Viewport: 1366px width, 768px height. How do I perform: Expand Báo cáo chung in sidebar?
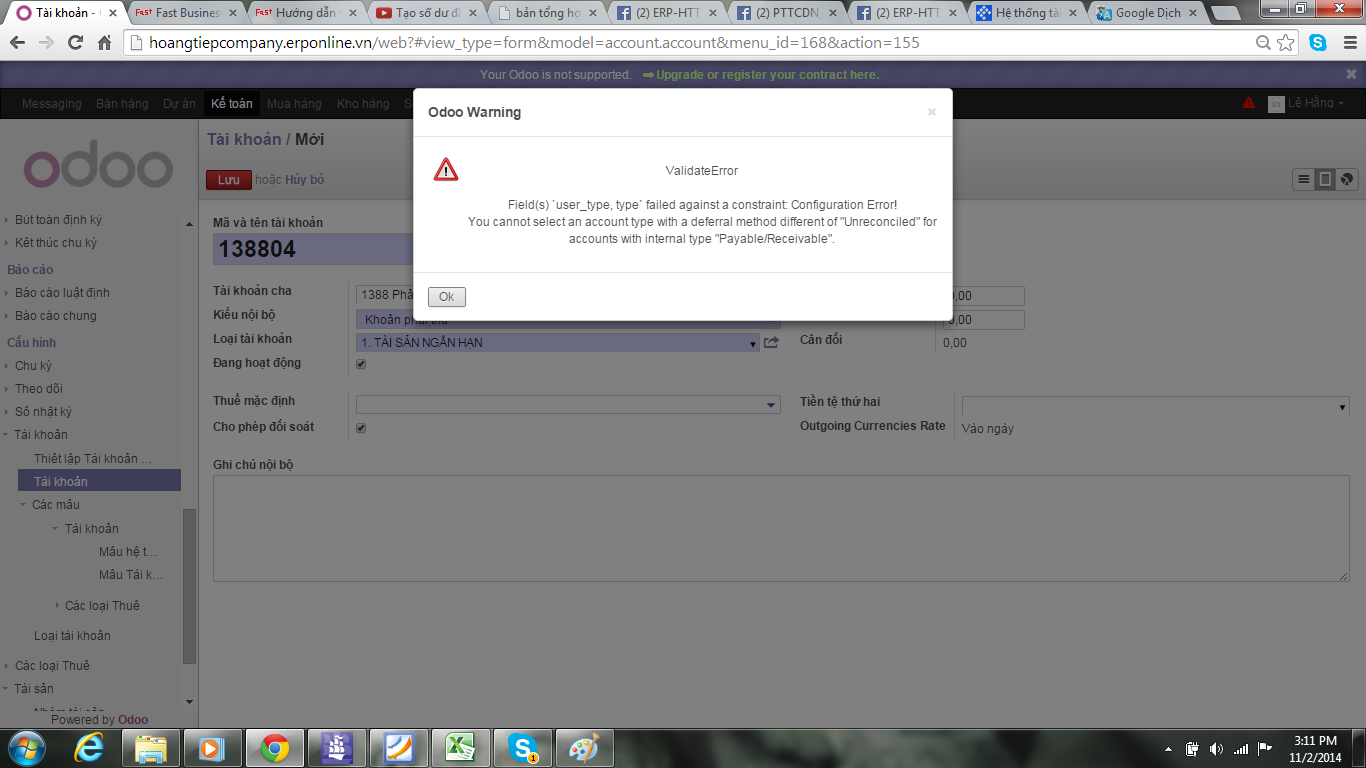coord(55,316)
